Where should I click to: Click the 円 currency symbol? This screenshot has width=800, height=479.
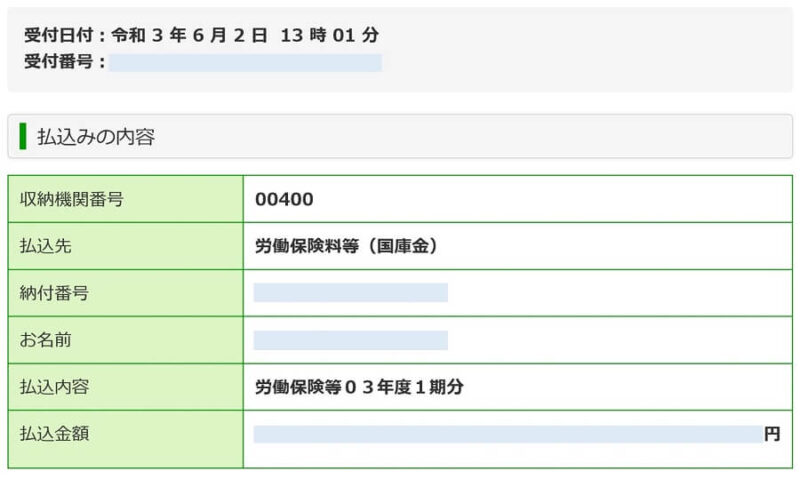point(772,434)
